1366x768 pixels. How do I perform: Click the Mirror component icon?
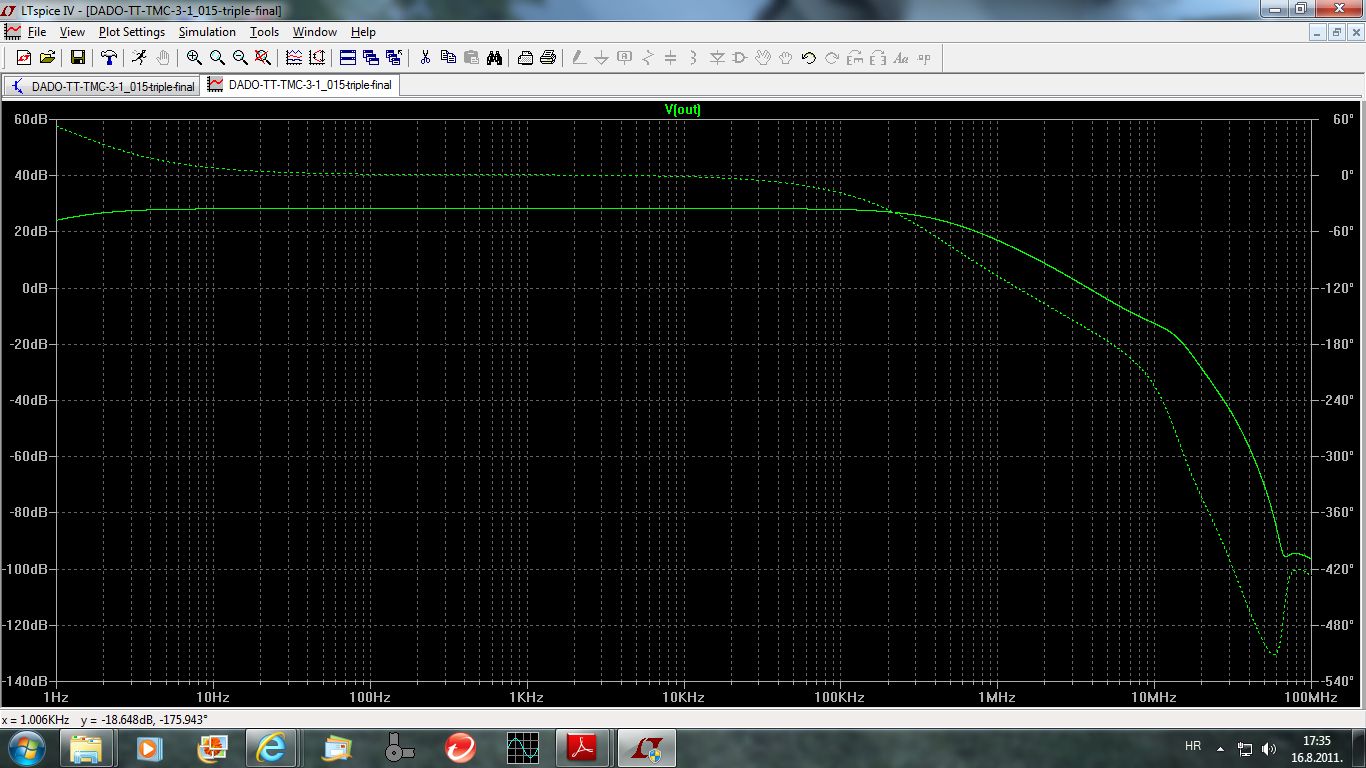coord(878,58)
